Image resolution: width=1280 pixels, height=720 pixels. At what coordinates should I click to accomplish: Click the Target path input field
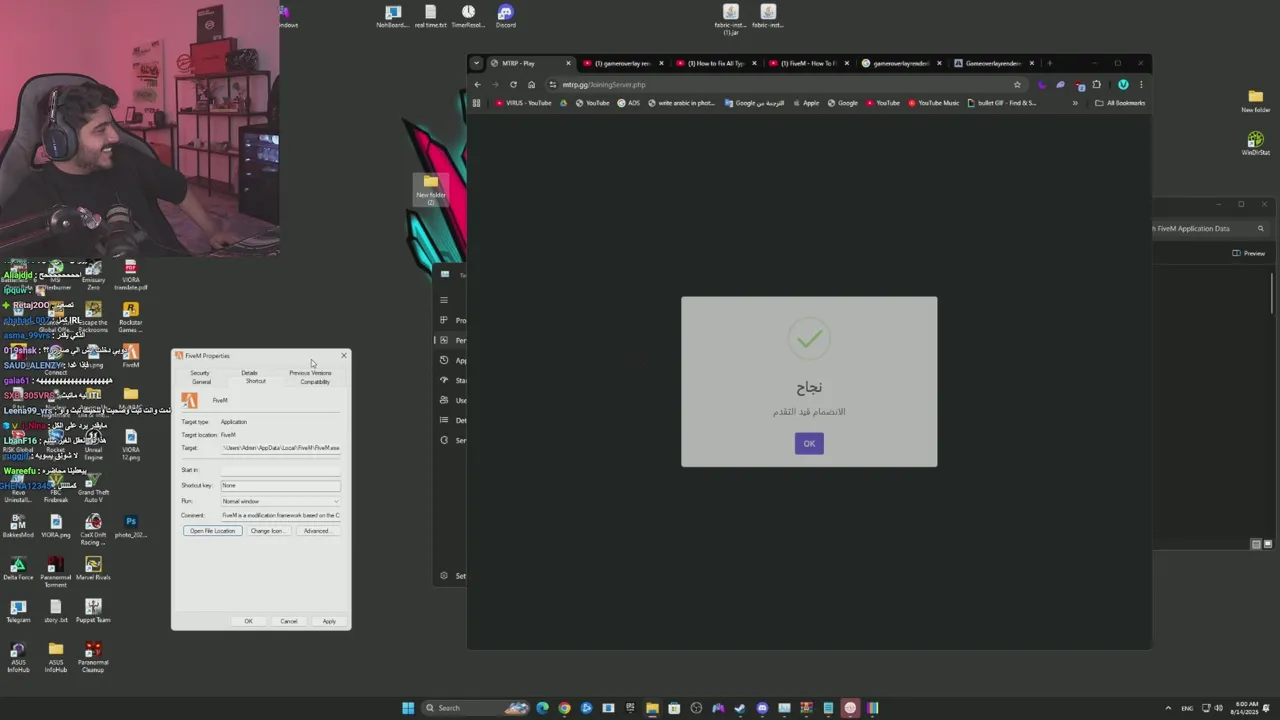point(280,448)
